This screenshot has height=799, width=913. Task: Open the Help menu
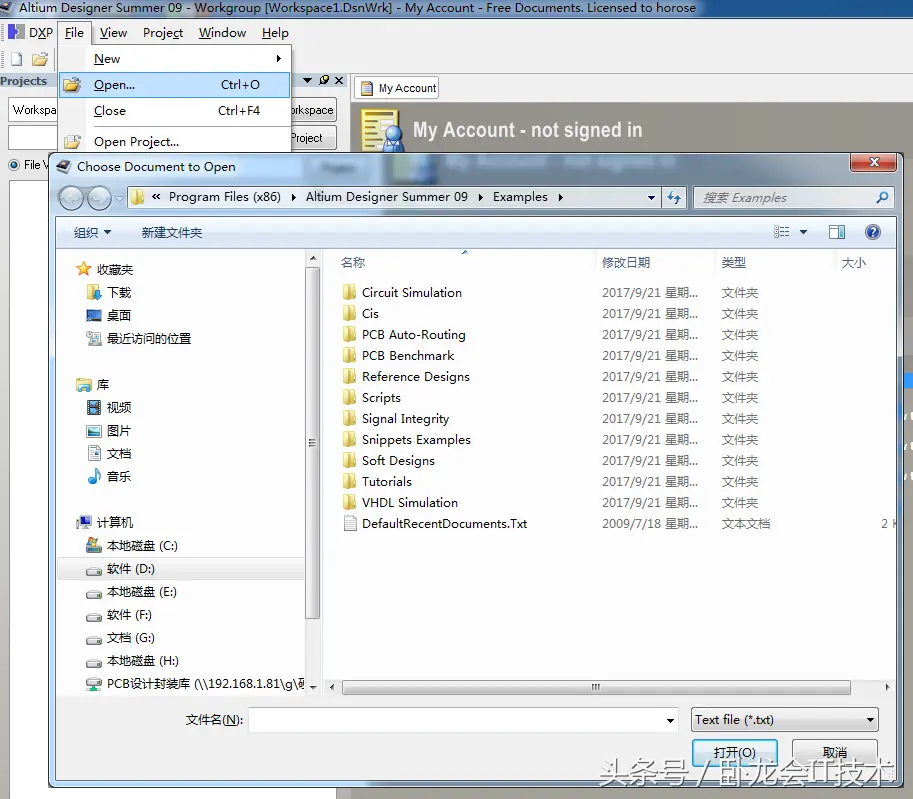point(275,33)
